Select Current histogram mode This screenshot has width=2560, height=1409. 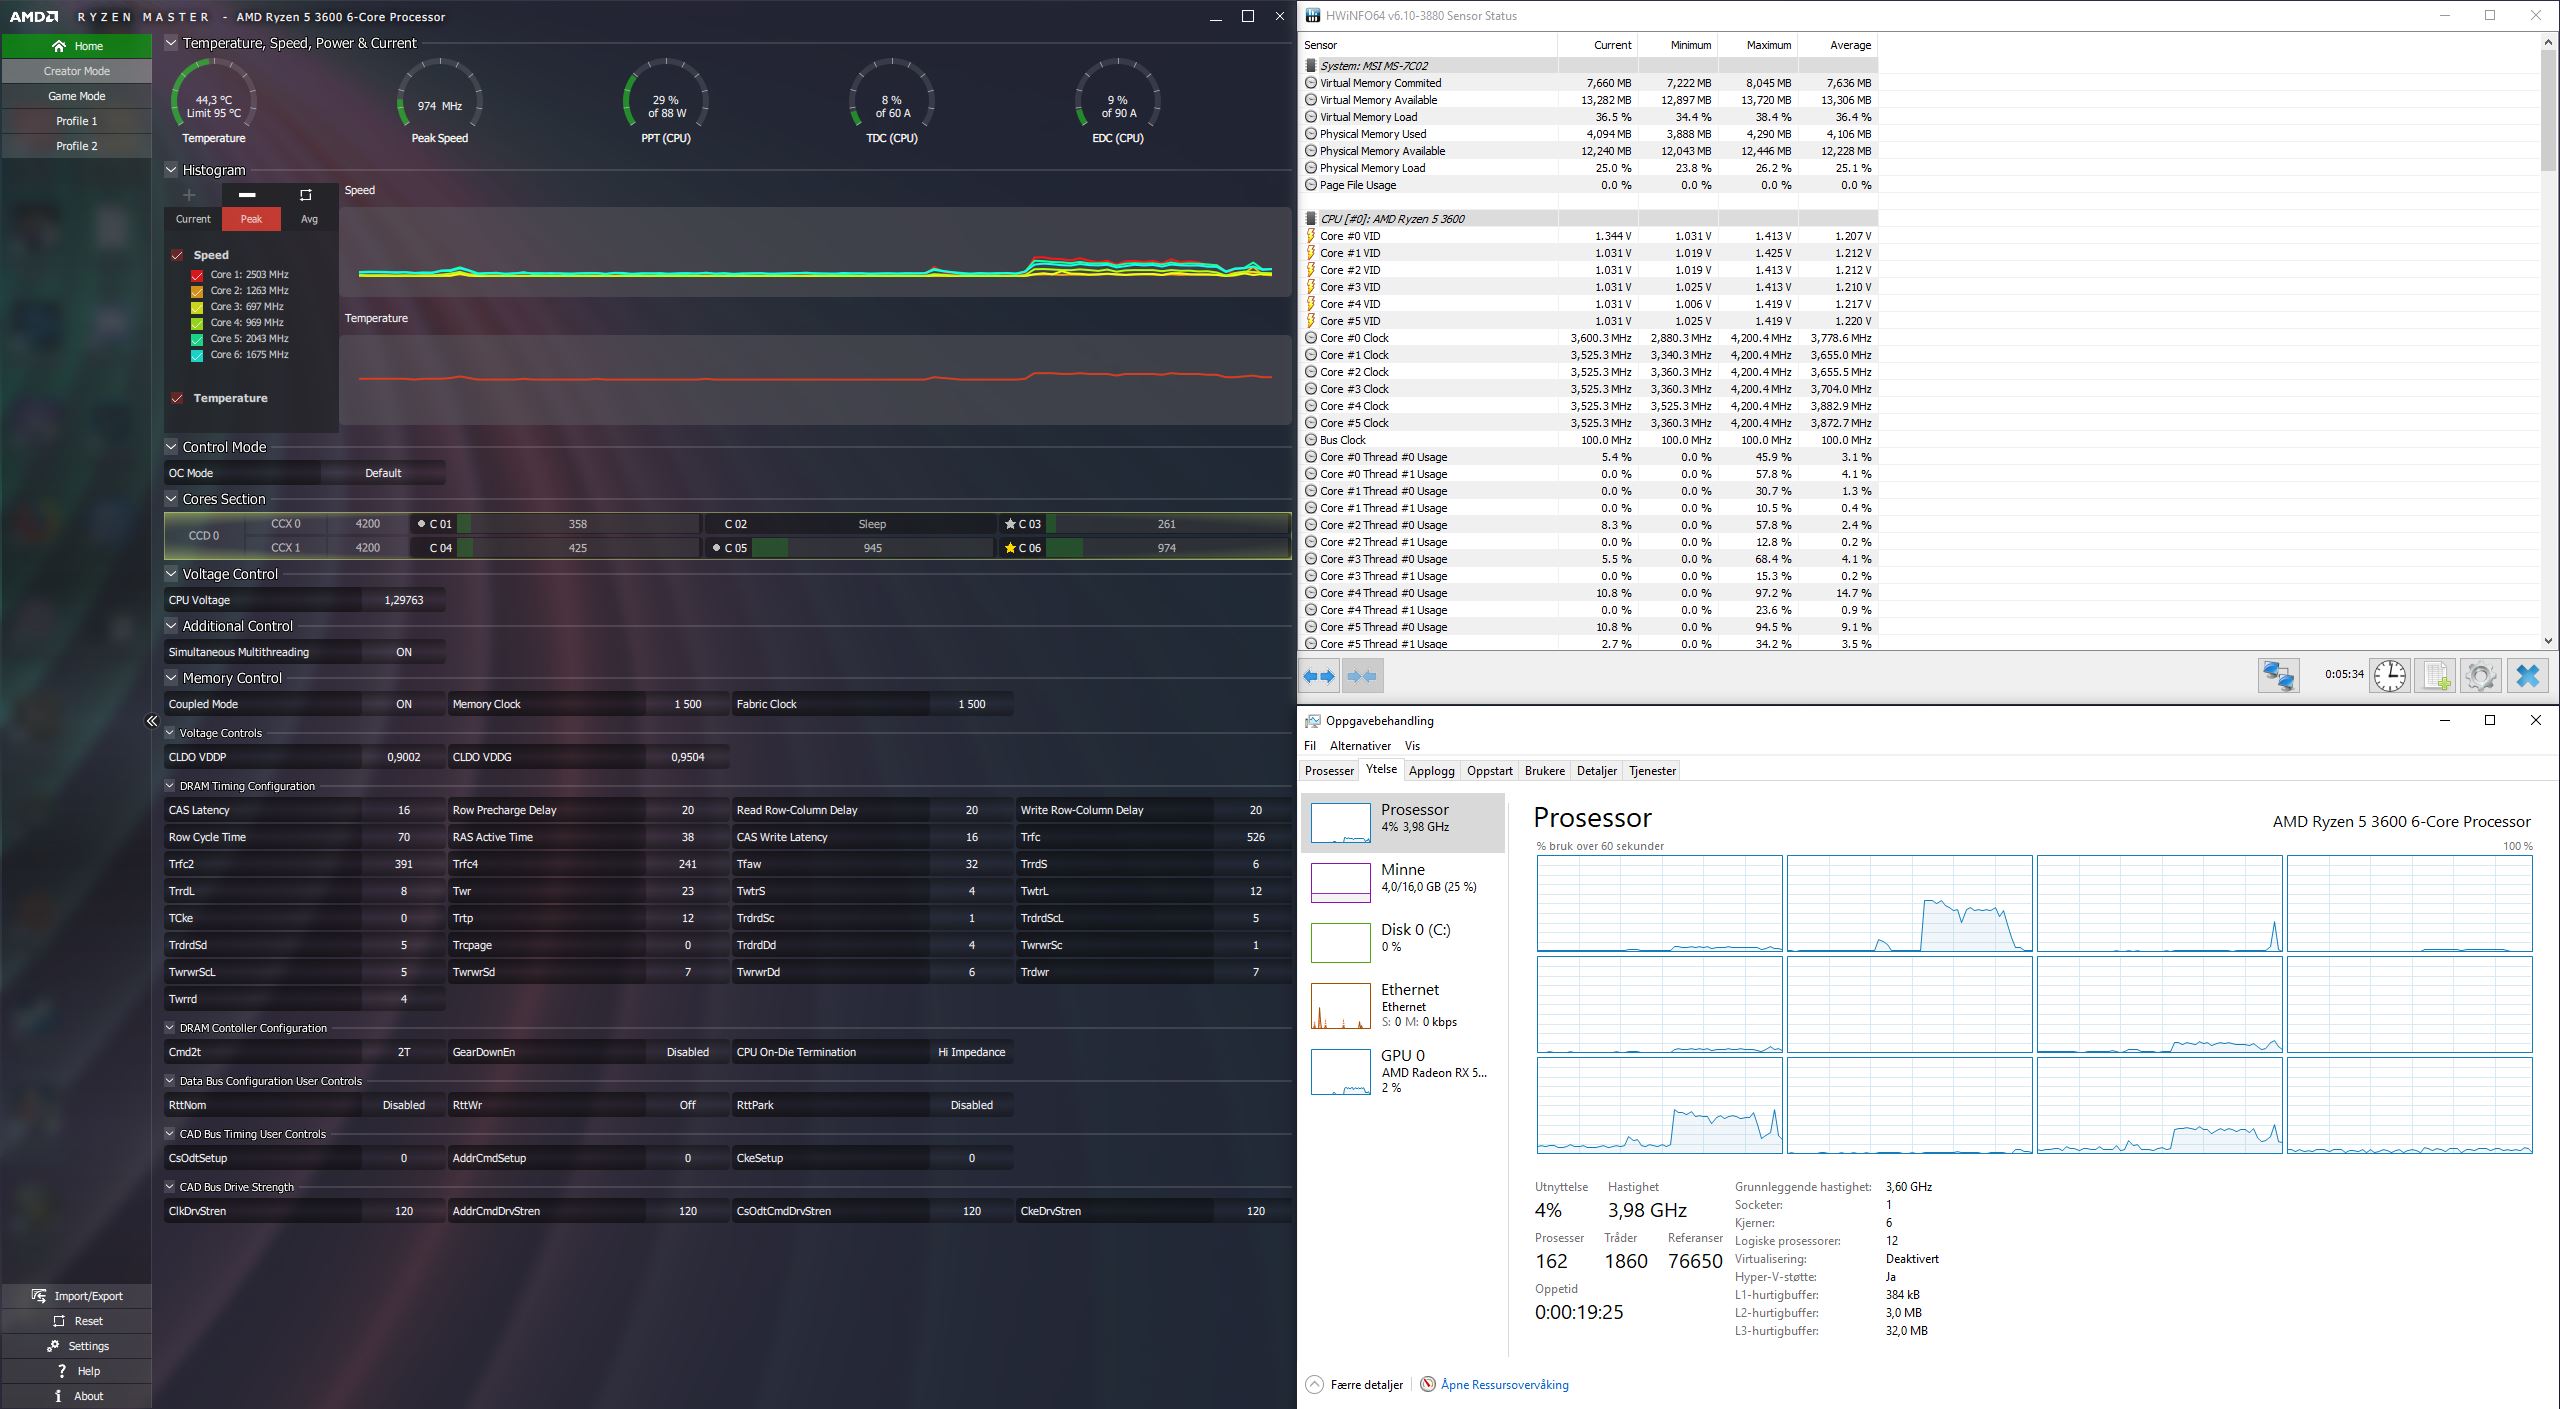[x=193, y=219]
